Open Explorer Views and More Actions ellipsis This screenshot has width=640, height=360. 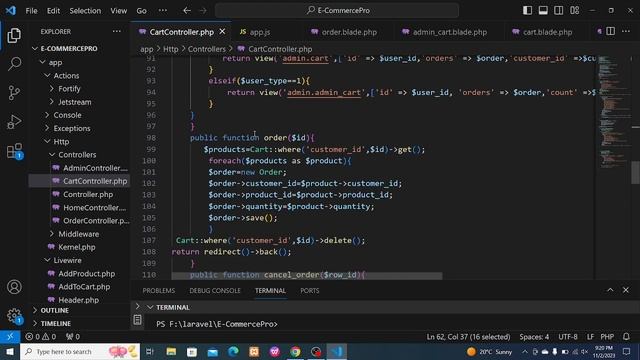(x=117, y=31)
